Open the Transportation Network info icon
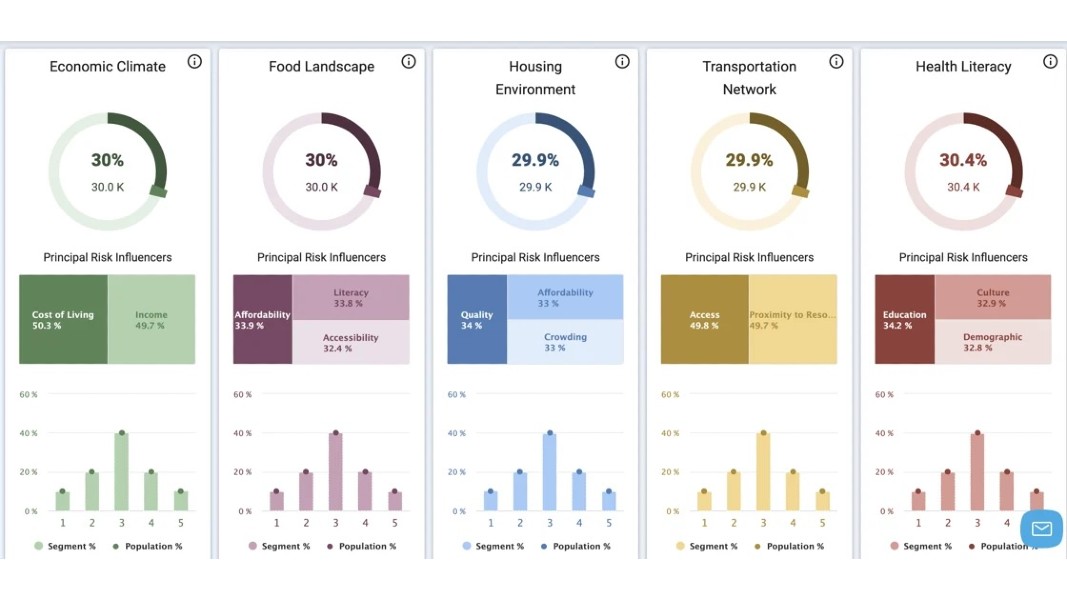 (x=837, y=62)
